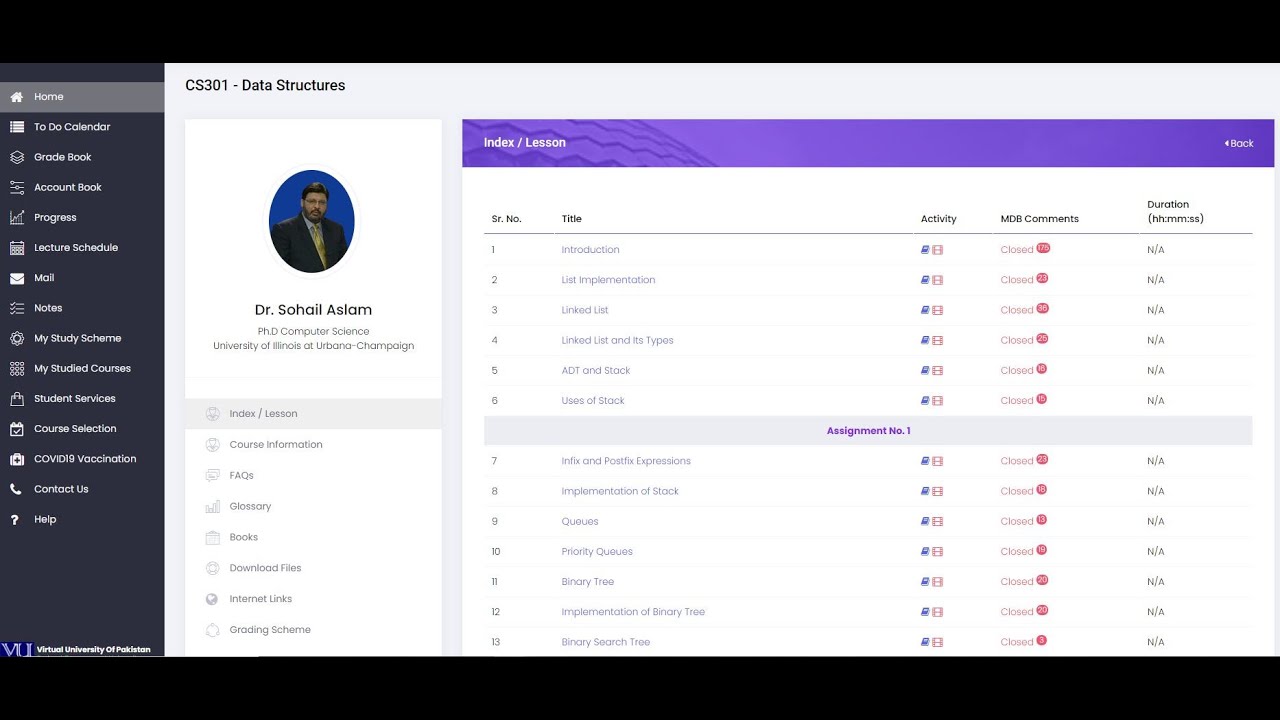This screenshot has height=720, width=1280.
Task: Click the Progress chart icon in sidebar
Action: 16,217
